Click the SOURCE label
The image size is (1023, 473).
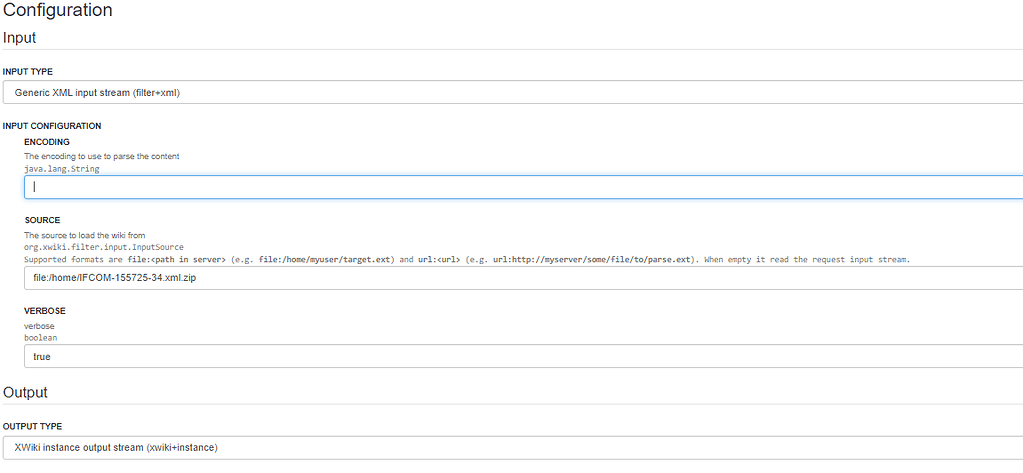pos(42,220)
